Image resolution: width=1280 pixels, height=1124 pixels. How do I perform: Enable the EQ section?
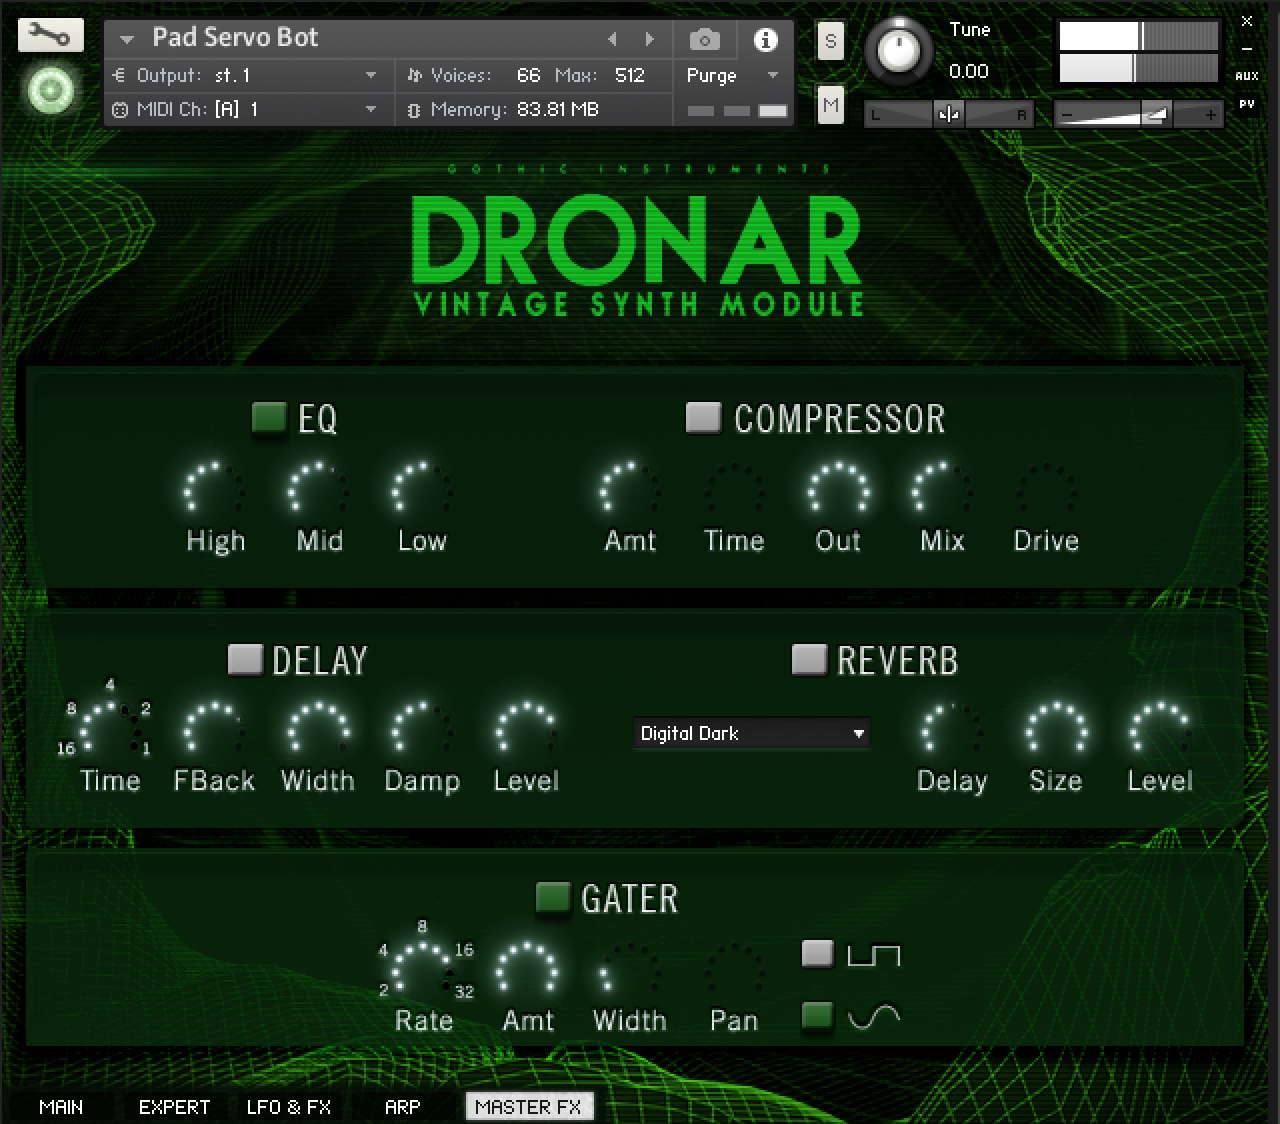267,418
